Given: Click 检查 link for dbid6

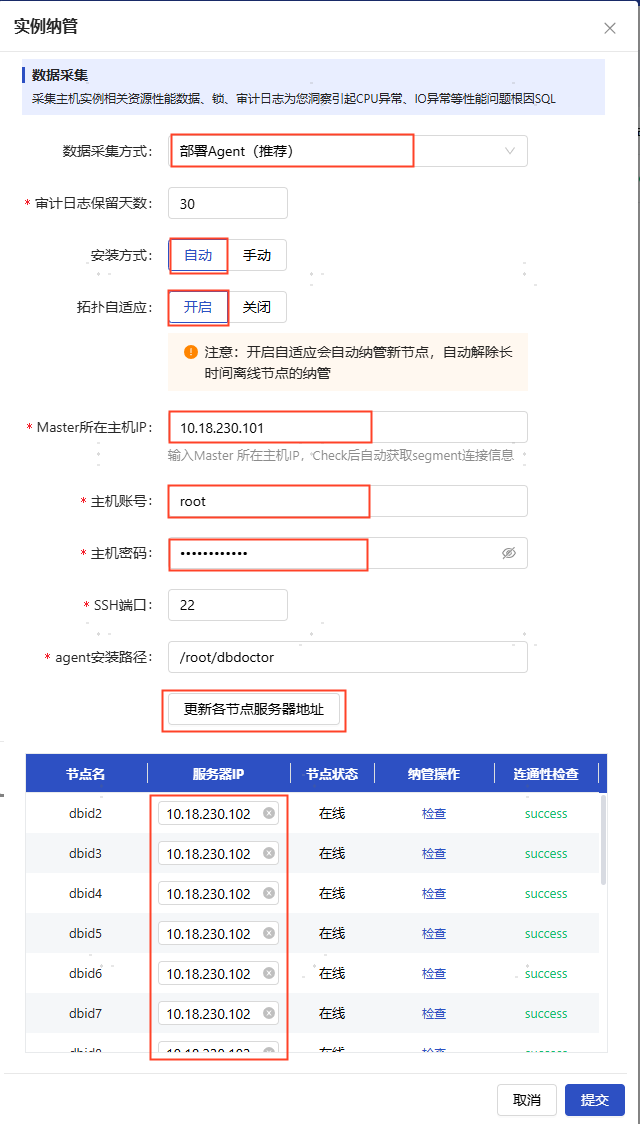Looking at the screenshot, I should point(434,973).
